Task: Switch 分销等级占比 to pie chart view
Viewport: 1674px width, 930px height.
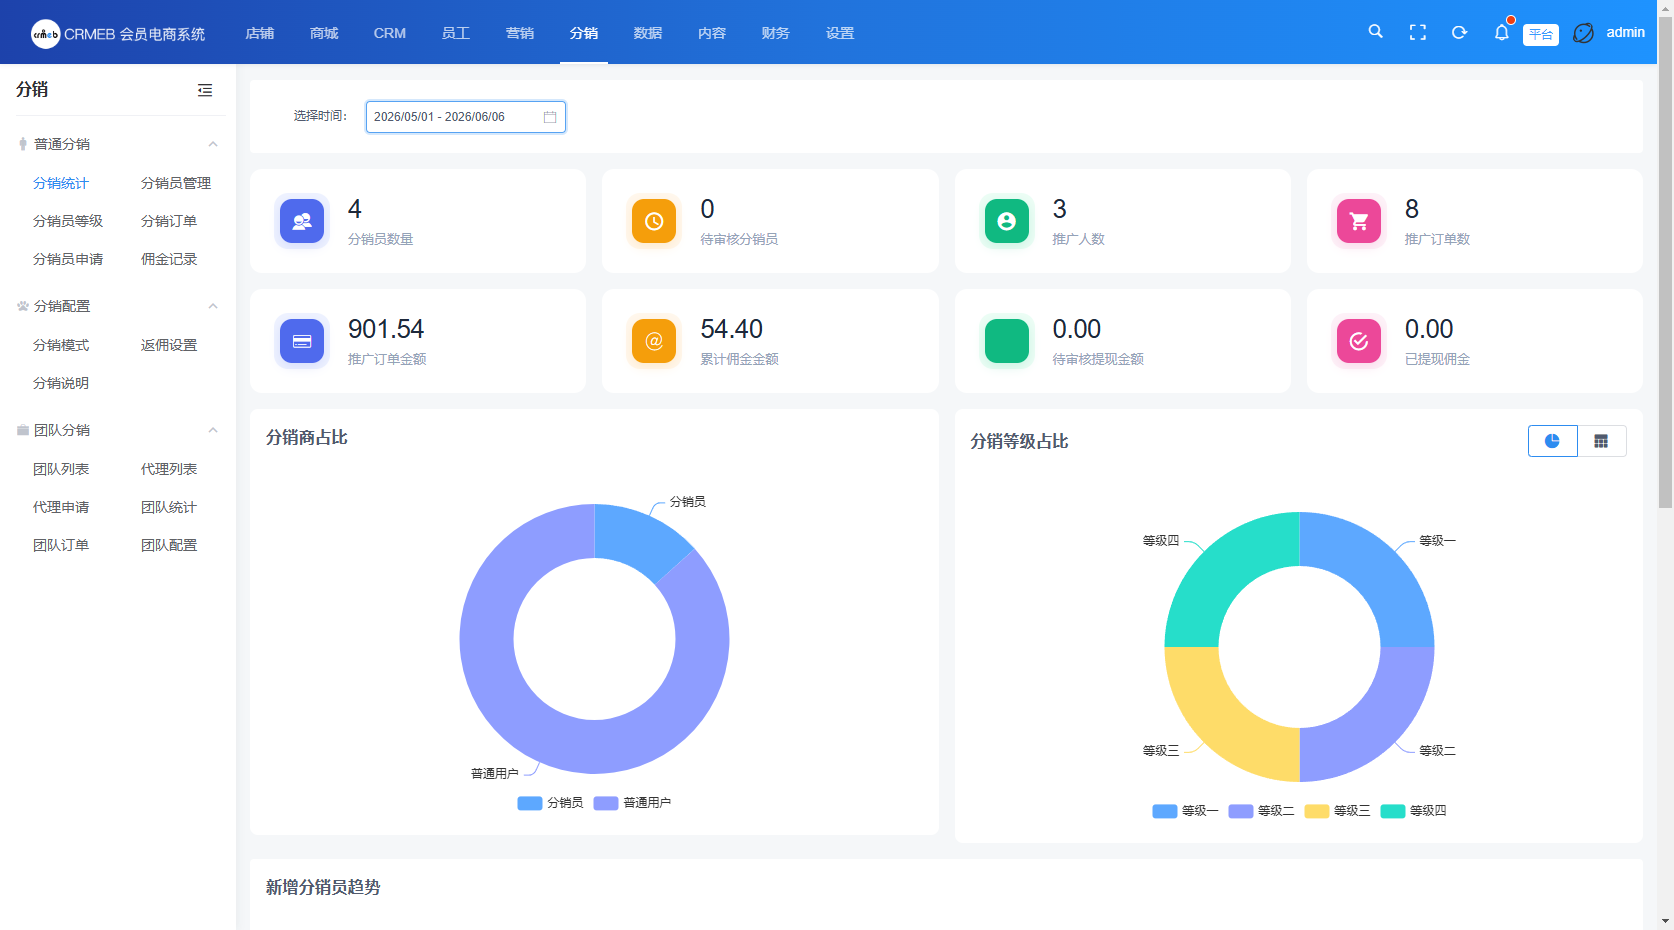Action: point(1552,441)
